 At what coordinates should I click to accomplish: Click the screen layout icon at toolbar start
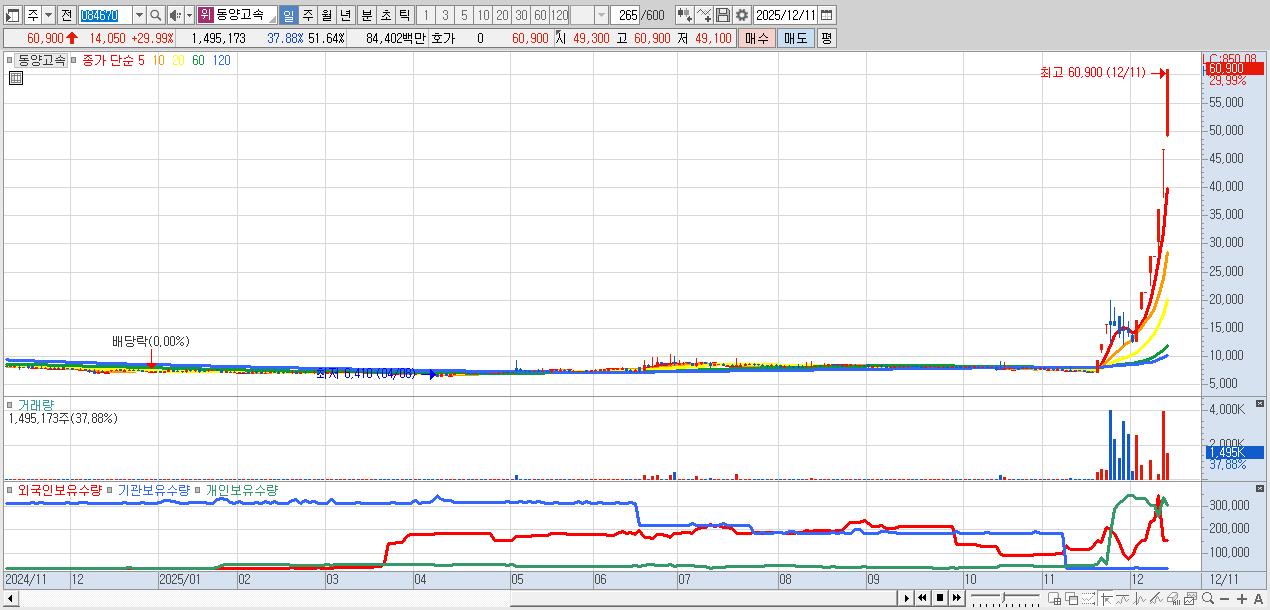(x=12, y=15)
